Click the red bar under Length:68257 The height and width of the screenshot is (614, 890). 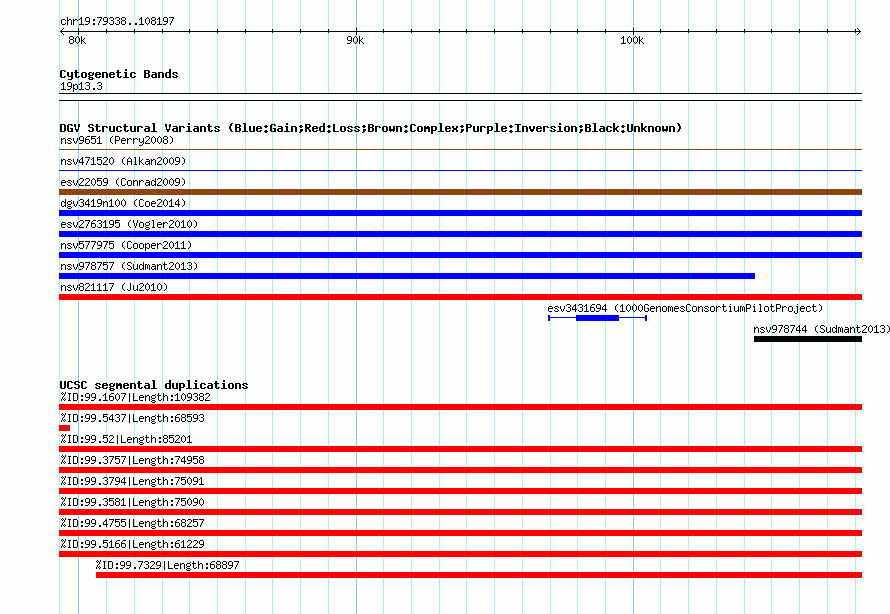[x=460, y=533]
